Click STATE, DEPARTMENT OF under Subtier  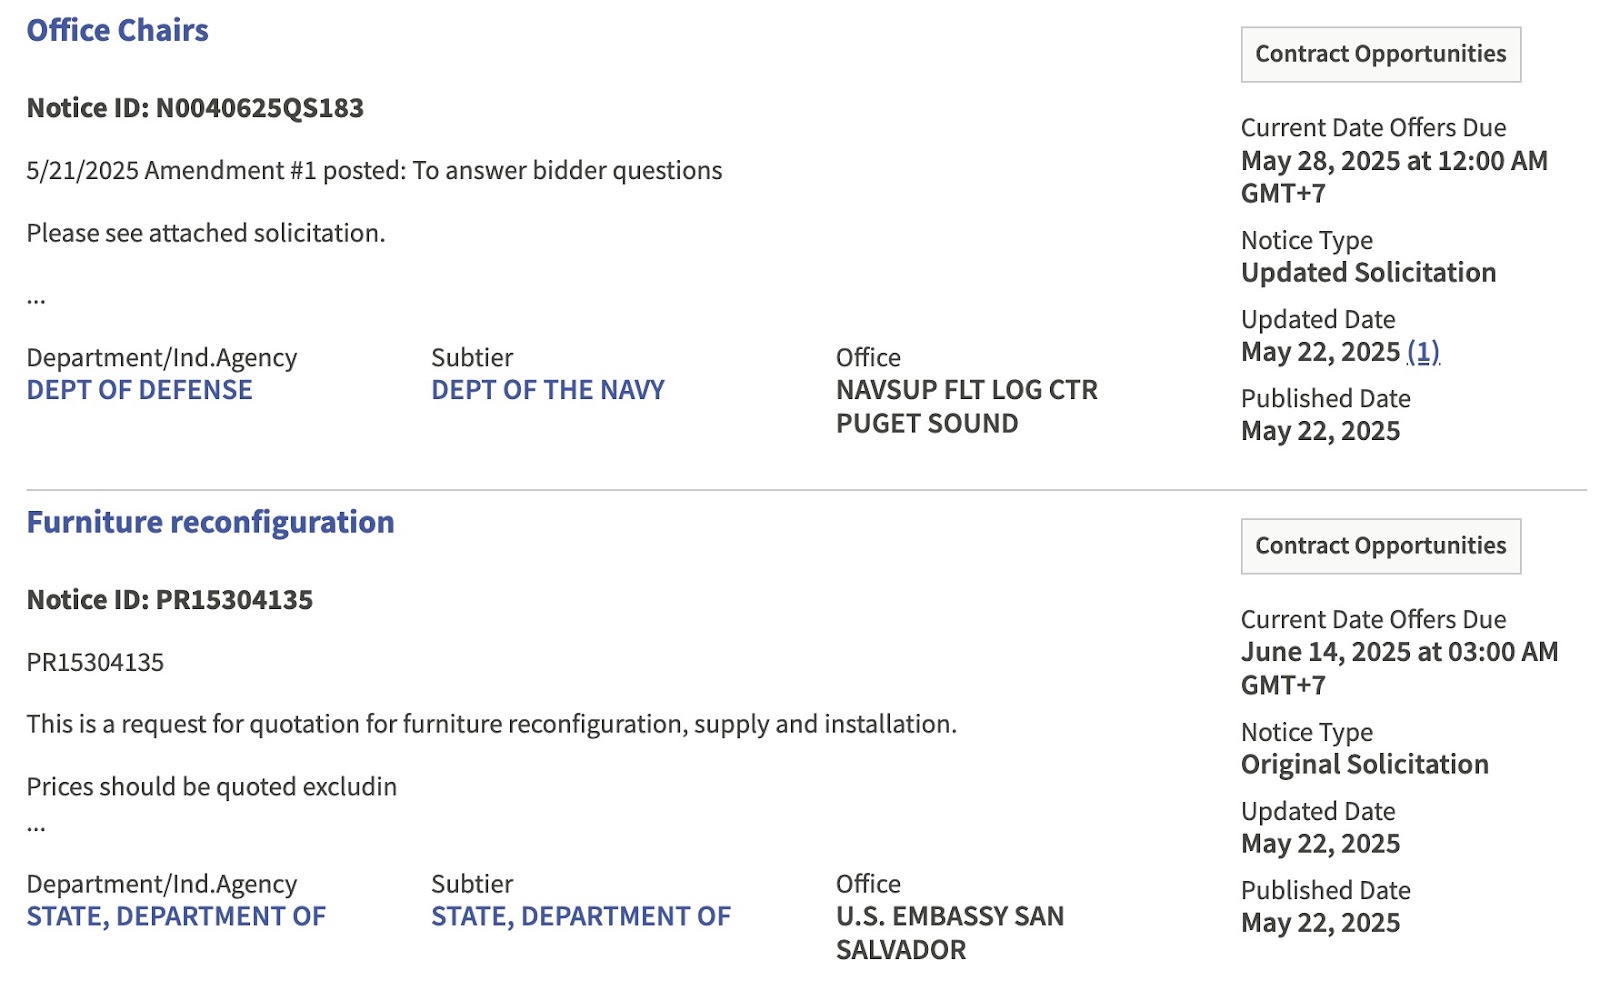580,916
